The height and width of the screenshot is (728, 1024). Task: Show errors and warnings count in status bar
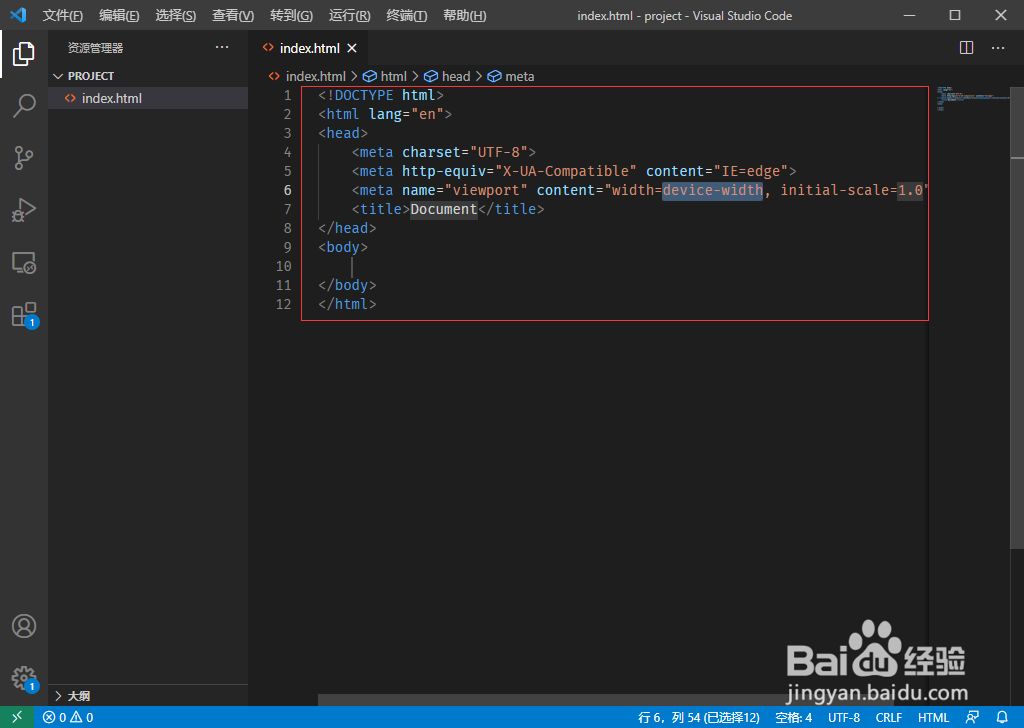tap(68, 717)
